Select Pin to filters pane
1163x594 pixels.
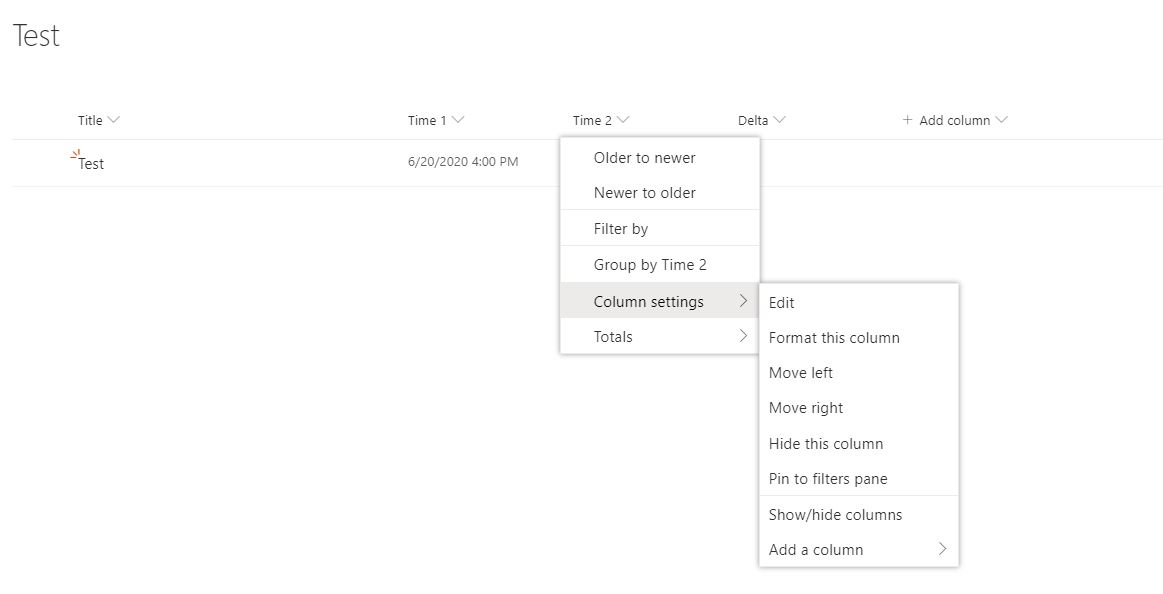(827, 479)
